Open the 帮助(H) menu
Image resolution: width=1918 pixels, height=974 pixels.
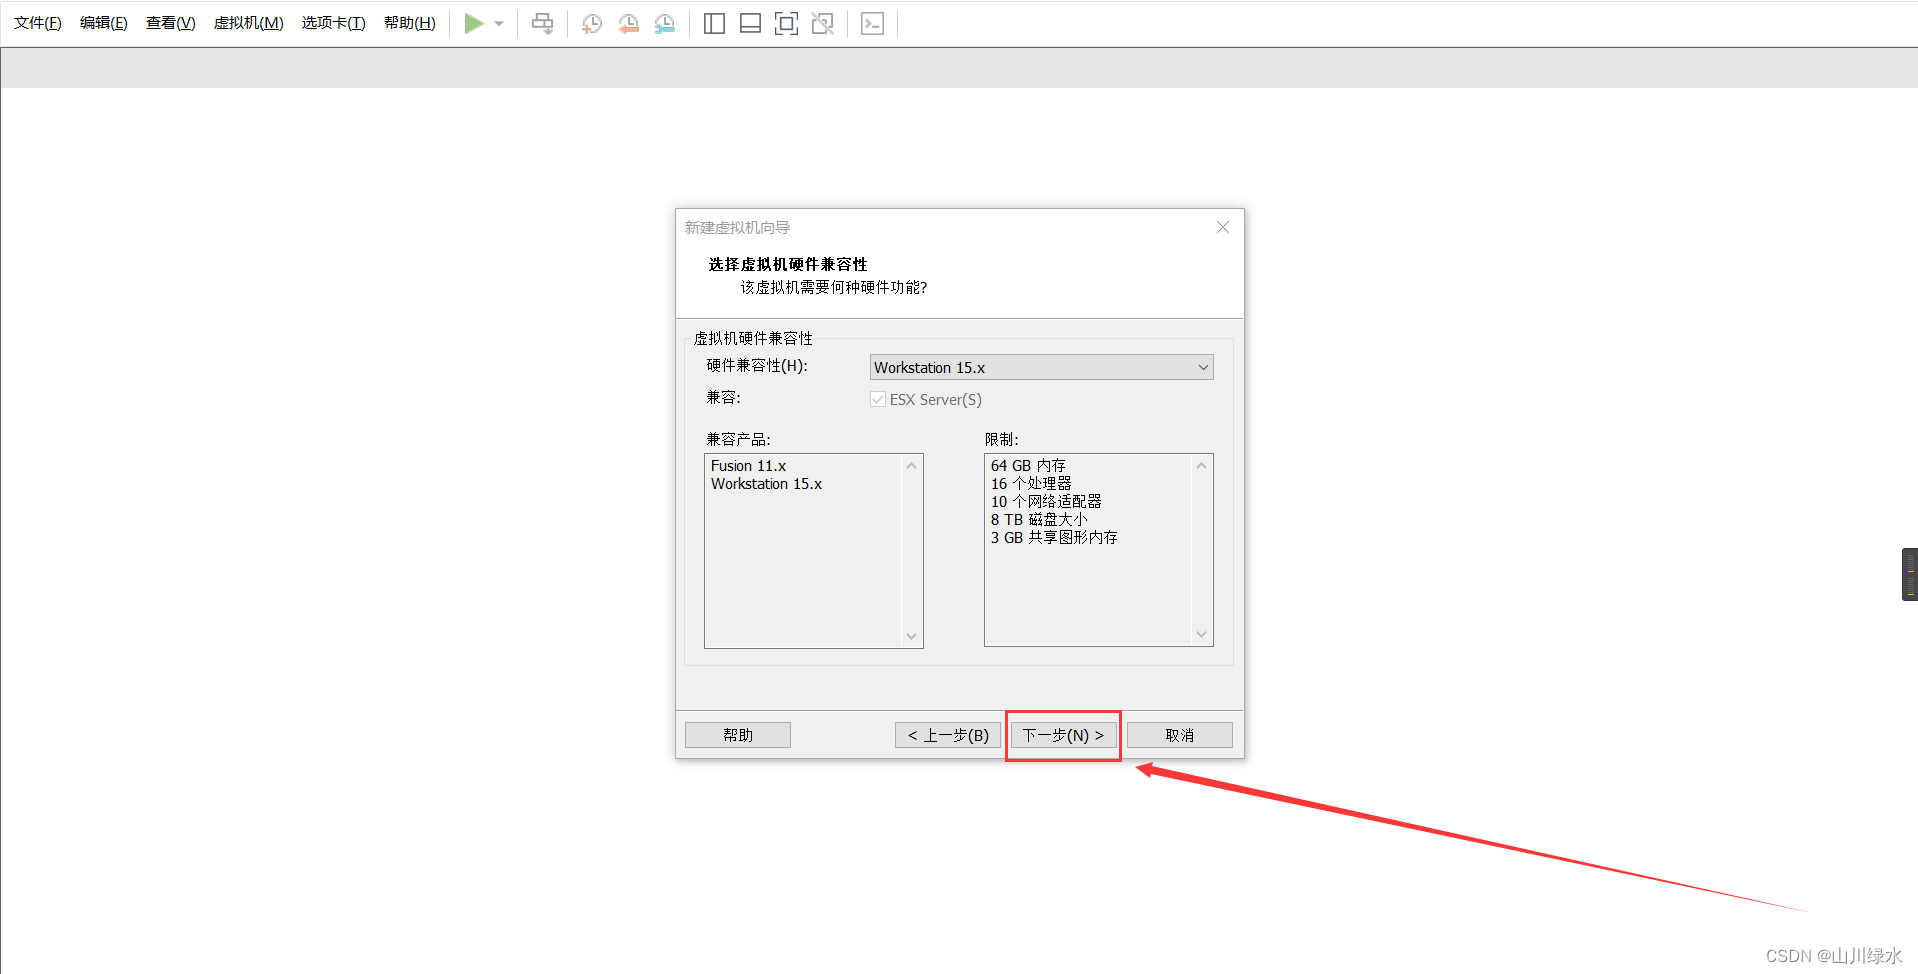point(410,23)
